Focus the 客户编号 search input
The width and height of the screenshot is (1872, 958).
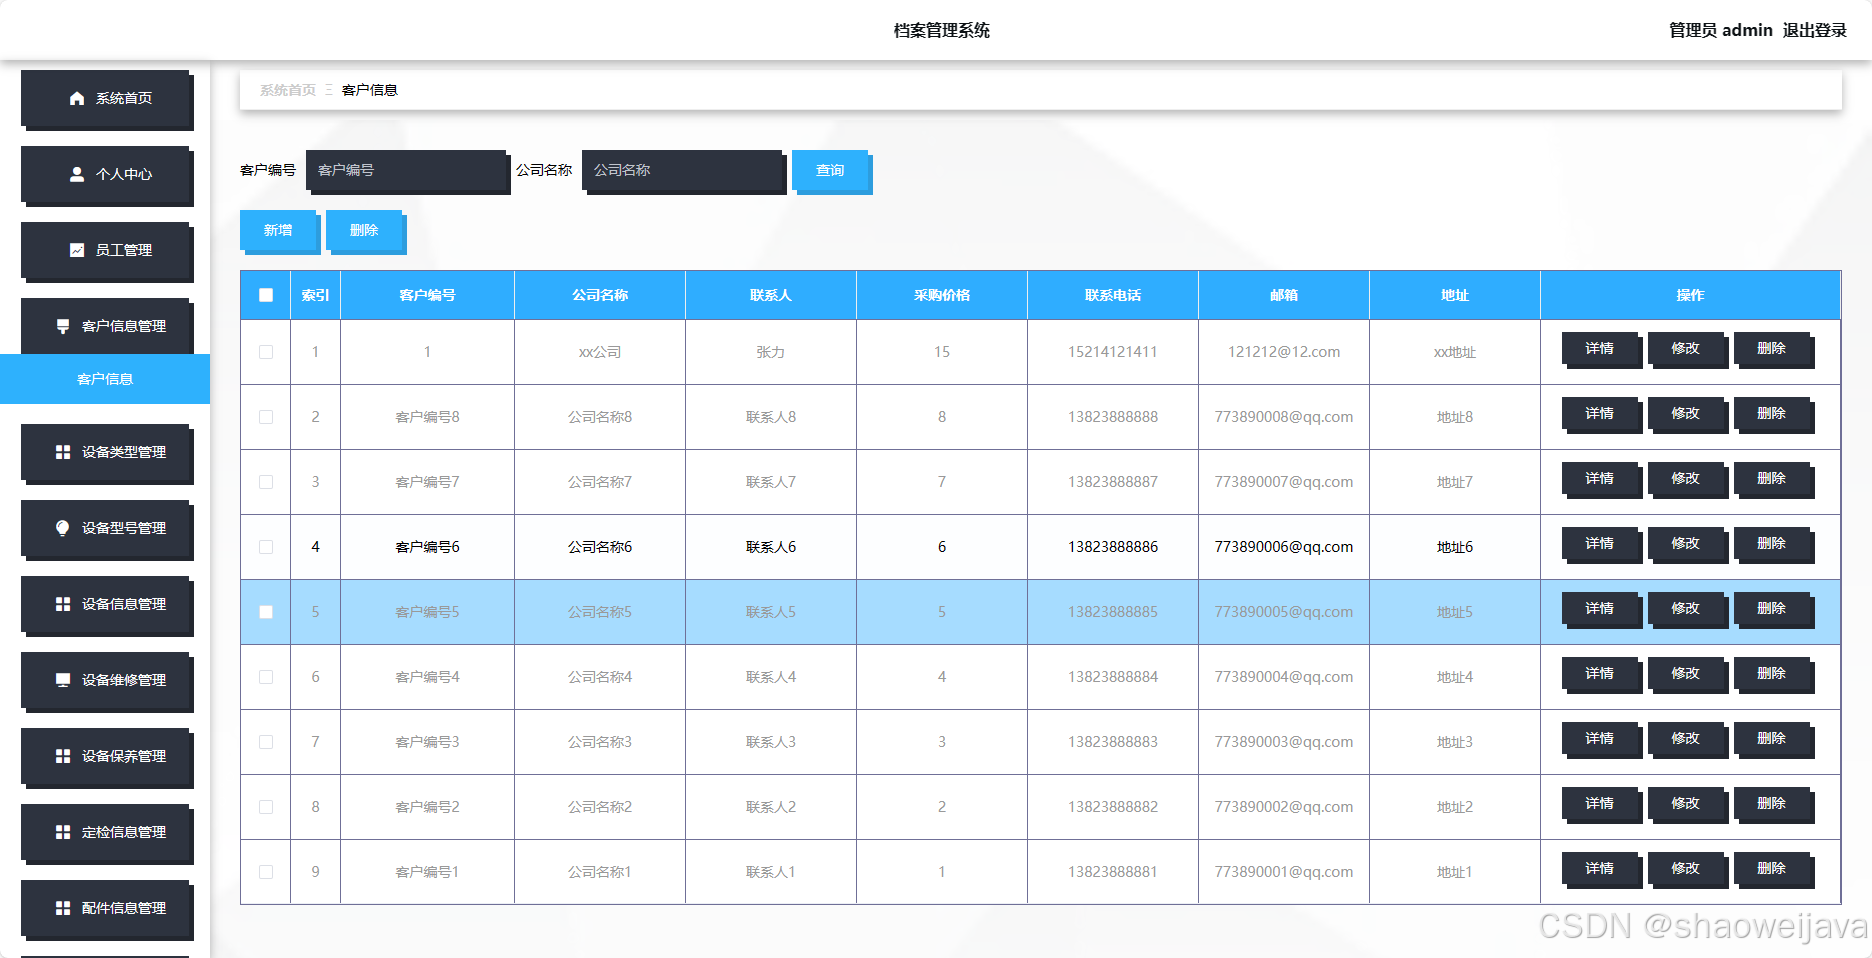(407, 171)
